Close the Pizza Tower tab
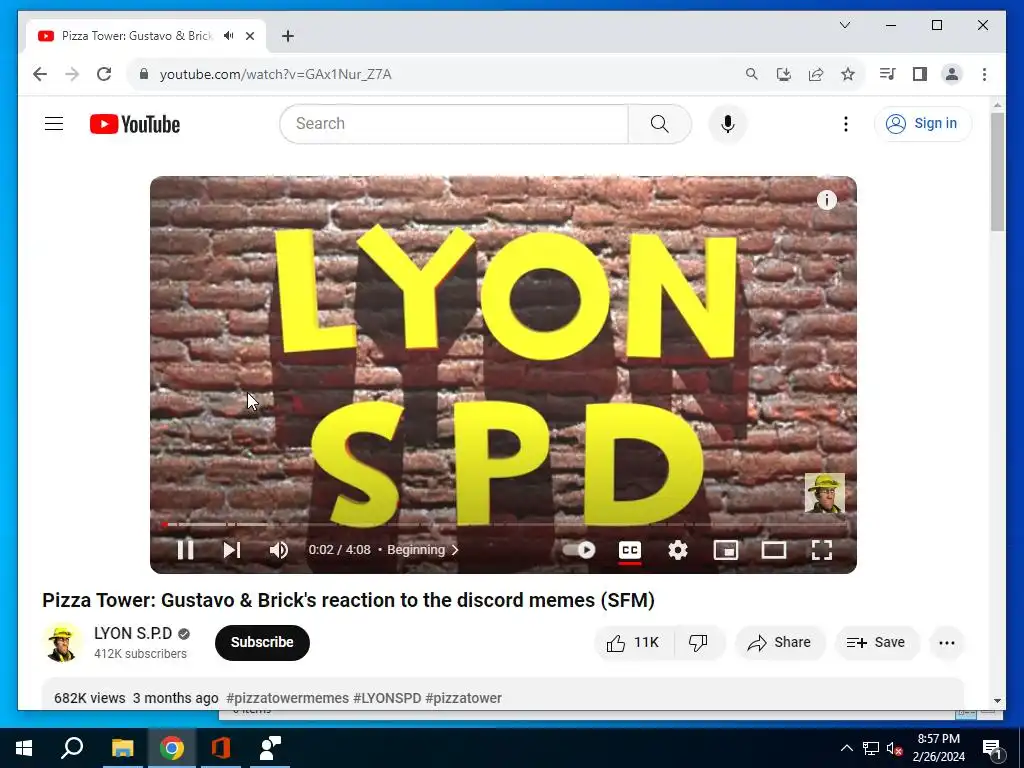1024x768 pixels. 250,36
